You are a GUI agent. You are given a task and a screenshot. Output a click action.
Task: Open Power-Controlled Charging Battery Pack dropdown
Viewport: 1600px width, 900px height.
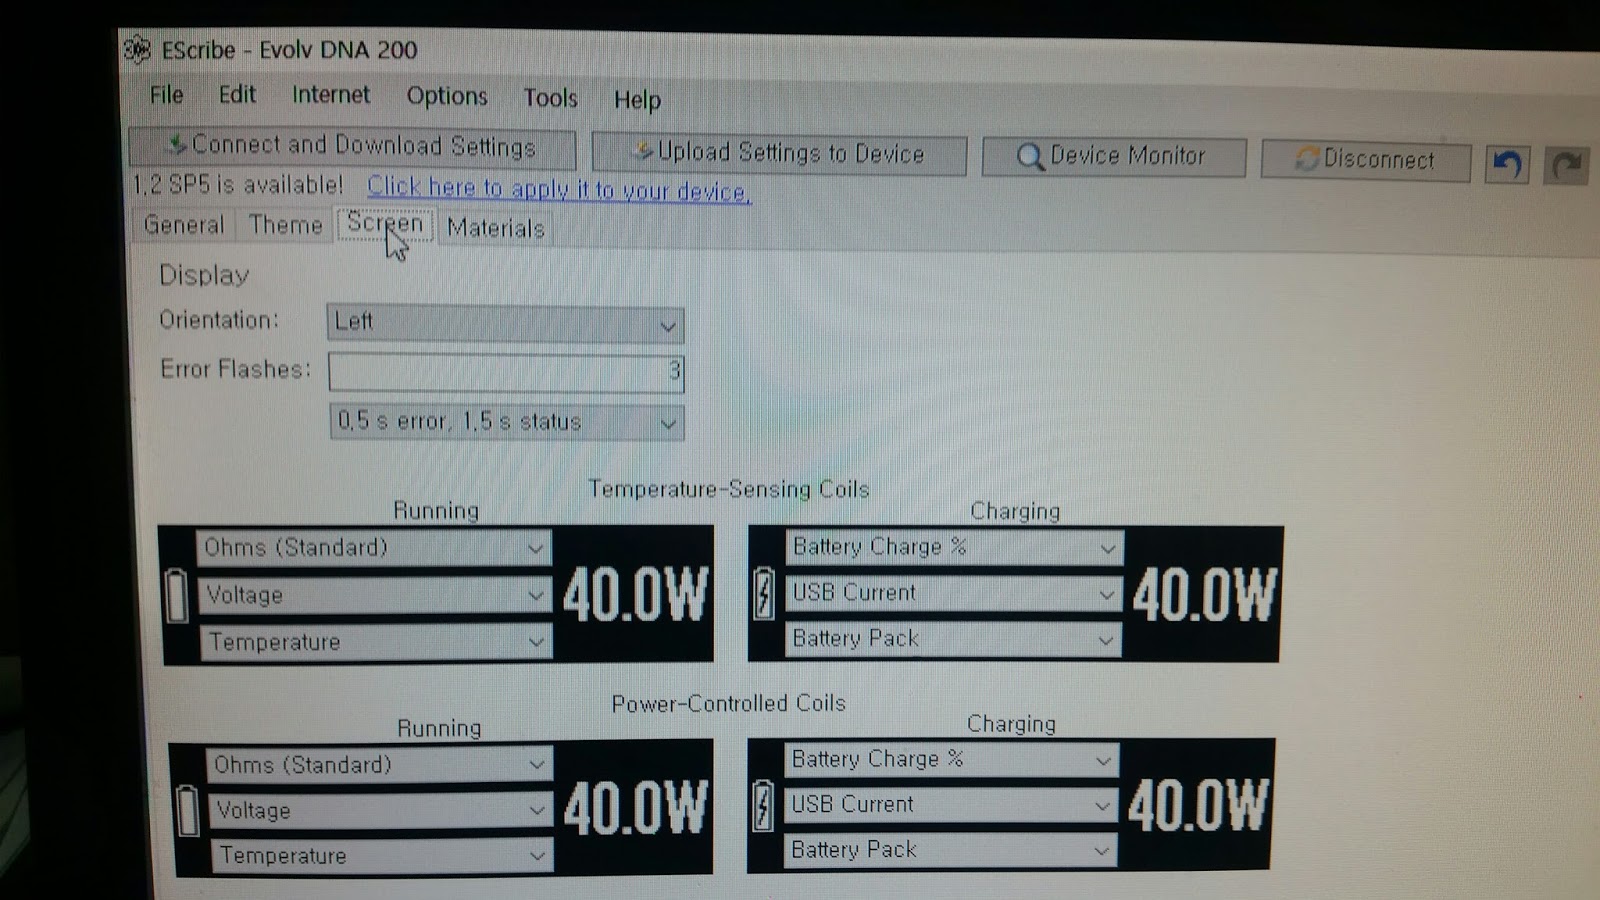[x=950, y=850]
